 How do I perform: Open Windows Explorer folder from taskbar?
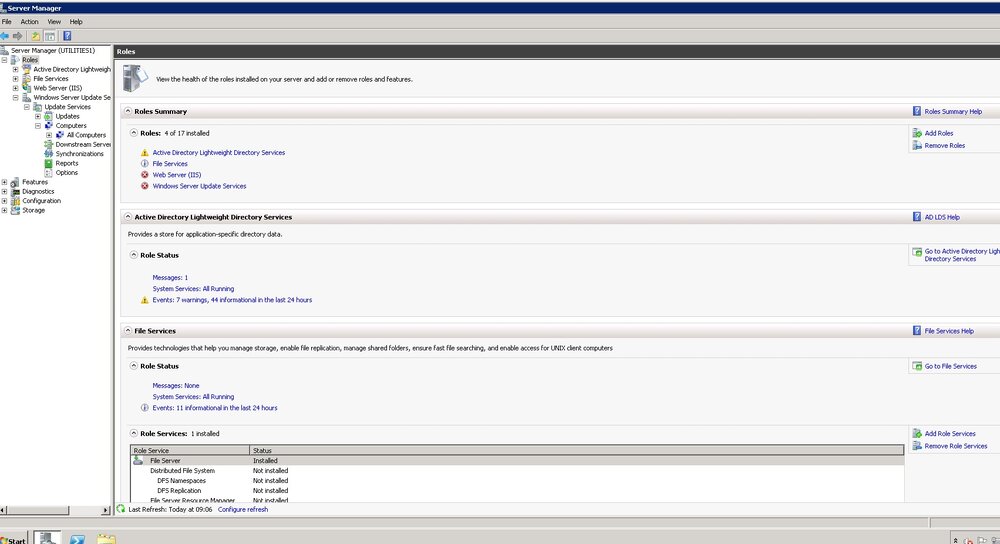pyautogui.click(x=107, y=540)
